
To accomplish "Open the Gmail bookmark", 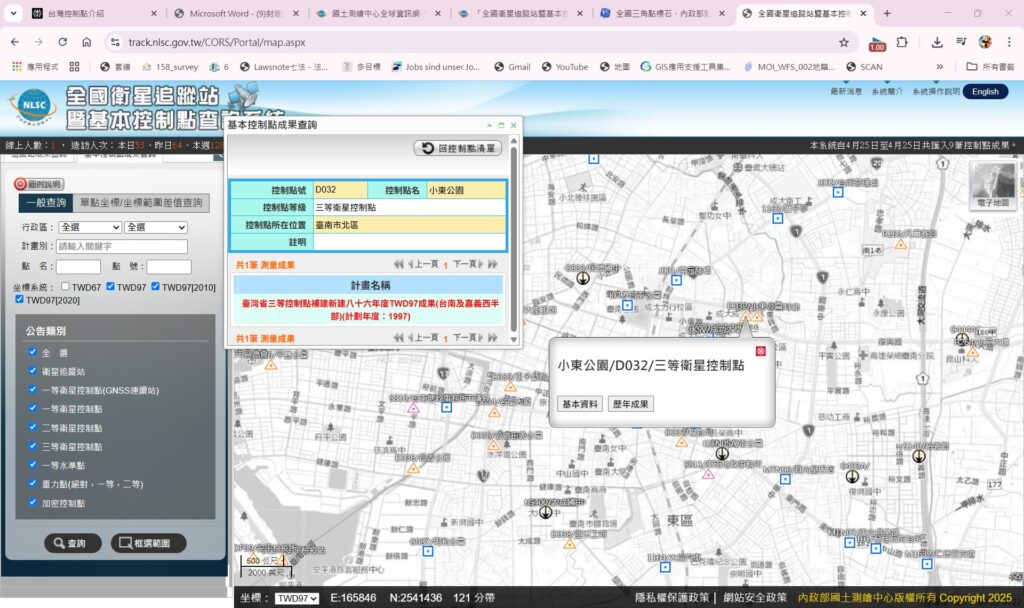I will (x=512, y=67).
